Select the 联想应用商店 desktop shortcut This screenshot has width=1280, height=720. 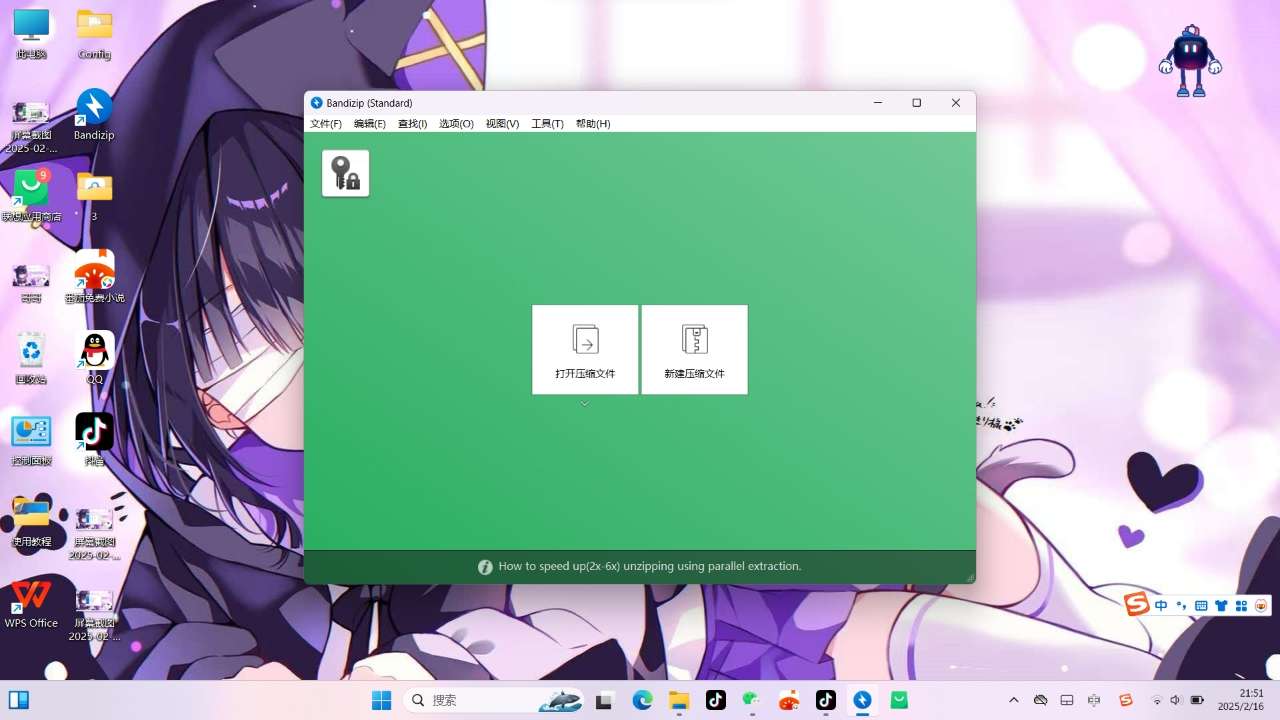[x=31, y=196]
